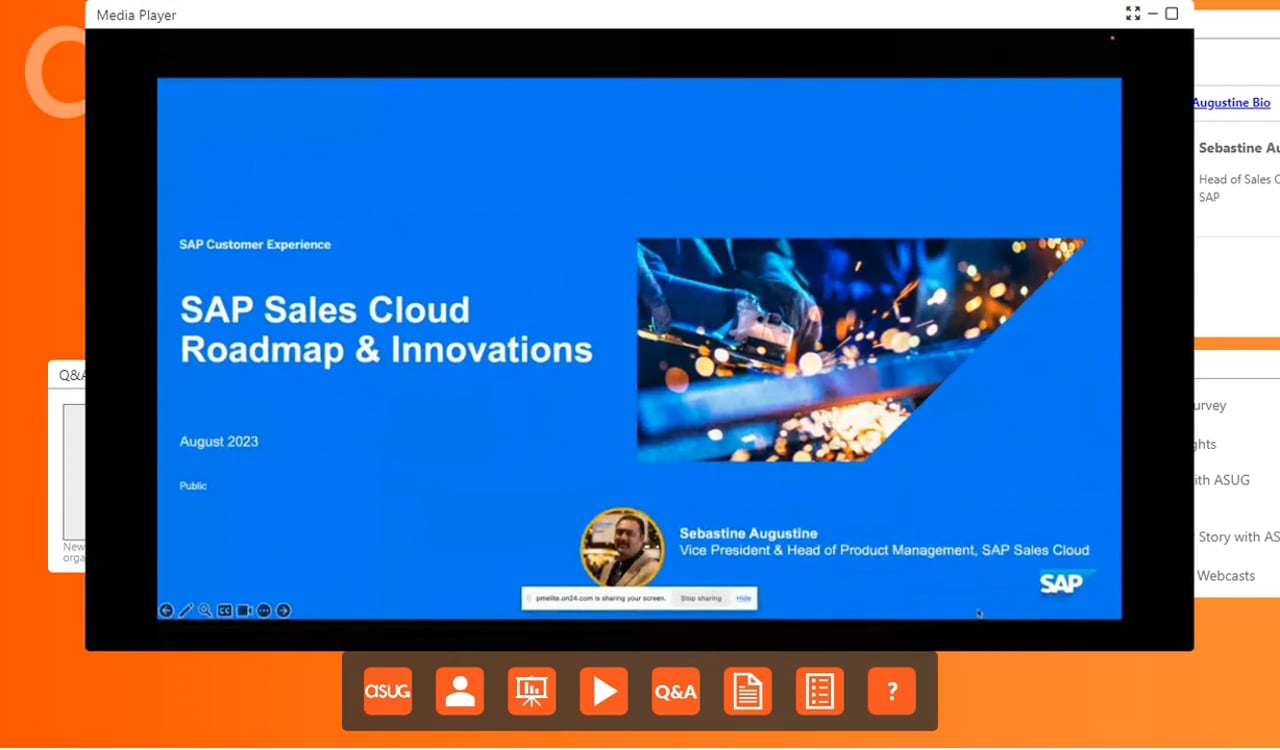
Task: Open the ASUG dock icon
Action: 388,691
